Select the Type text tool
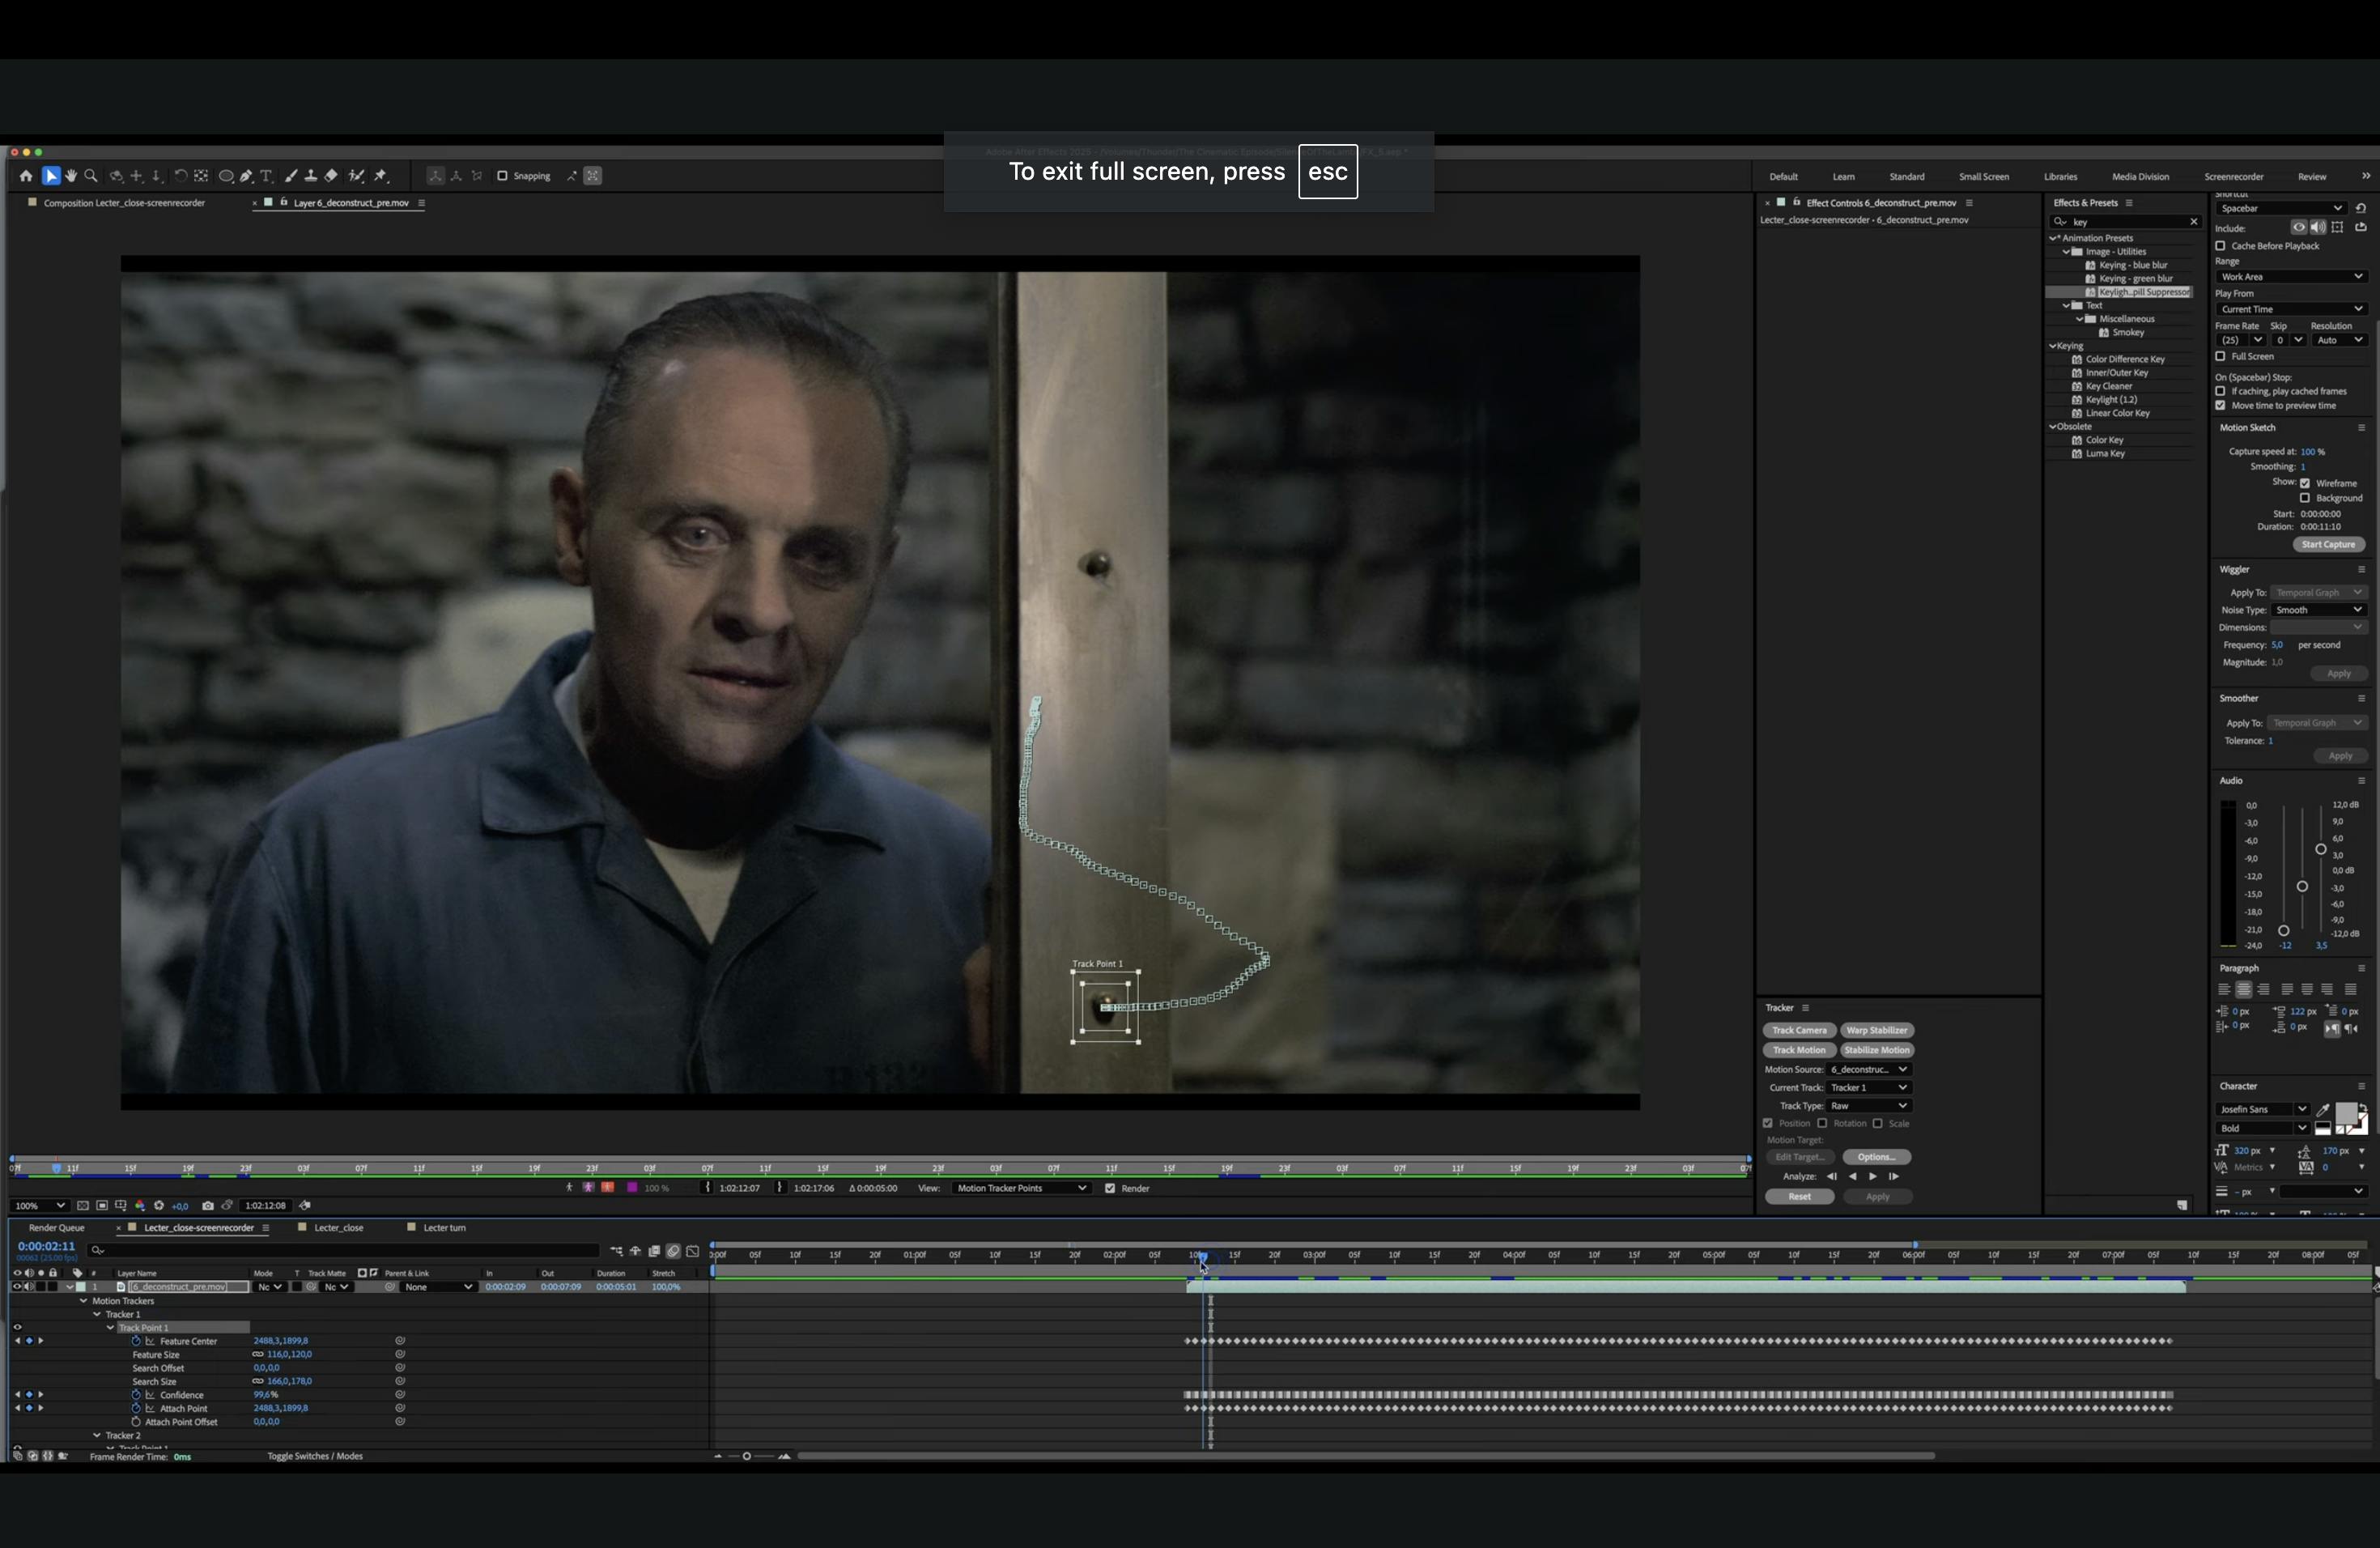This screenshot has height=1548, width=2380. (267, 176)
